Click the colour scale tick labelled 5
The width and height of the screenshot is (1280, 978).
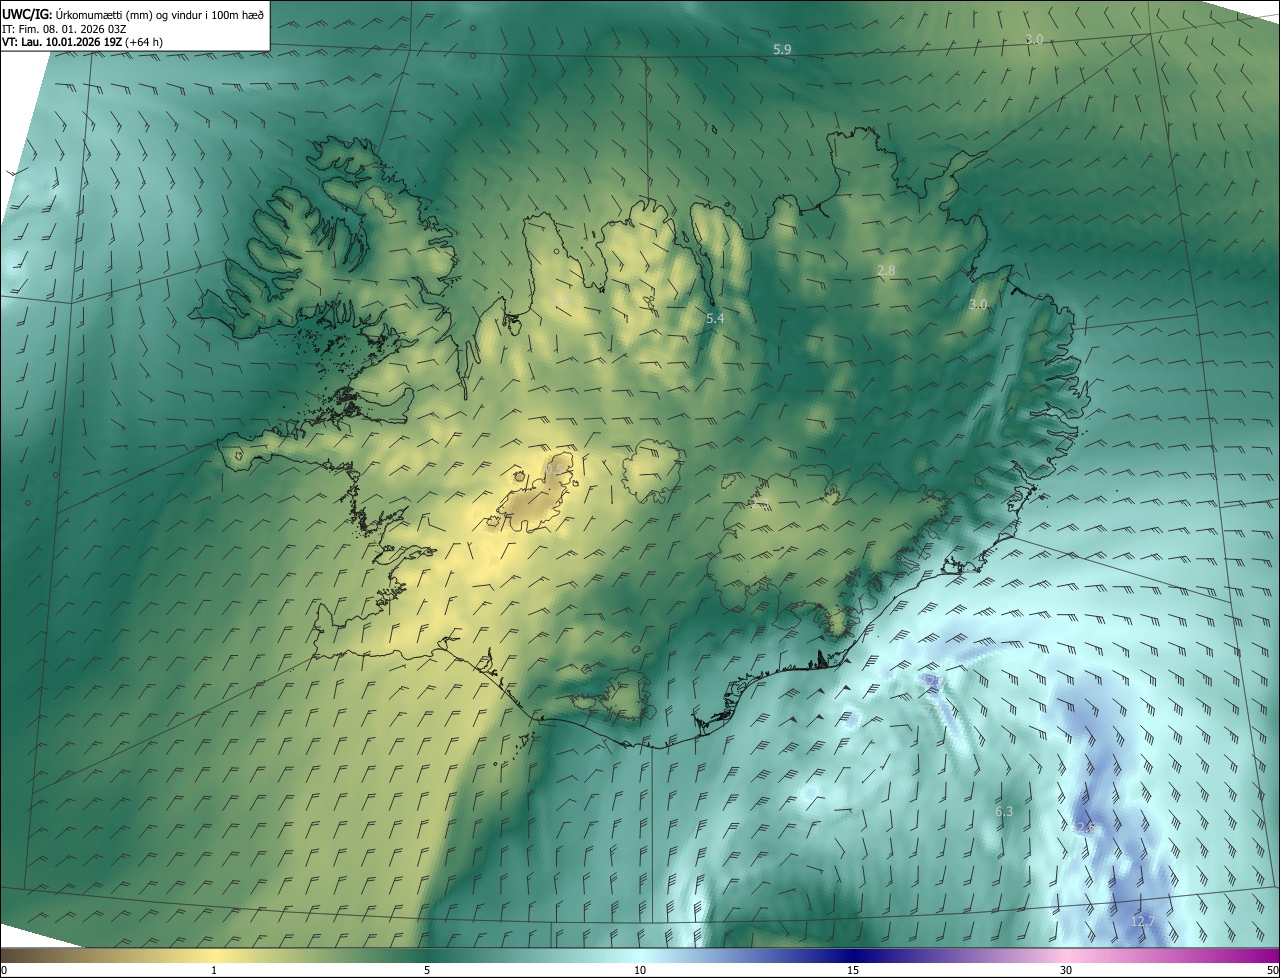click(x=427, y=971)
